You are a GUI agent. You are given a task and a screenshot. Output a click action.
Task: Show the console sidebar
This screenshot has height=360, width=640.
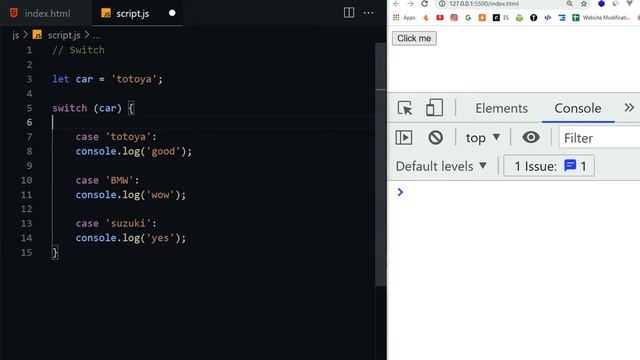pyautogui.click(x=404, y=138)
